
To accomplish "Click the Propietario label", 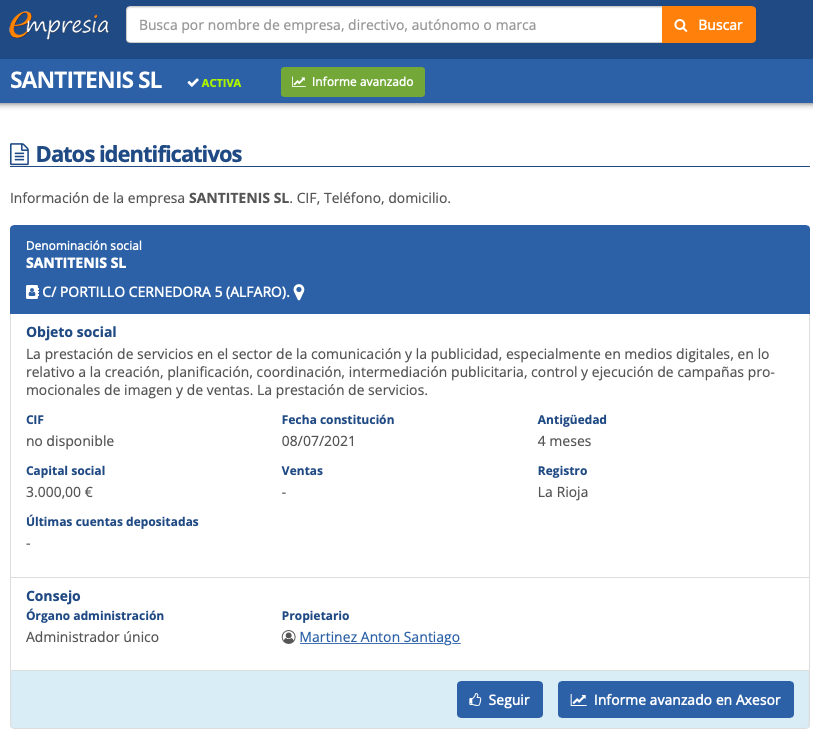I will coord(315,616).
